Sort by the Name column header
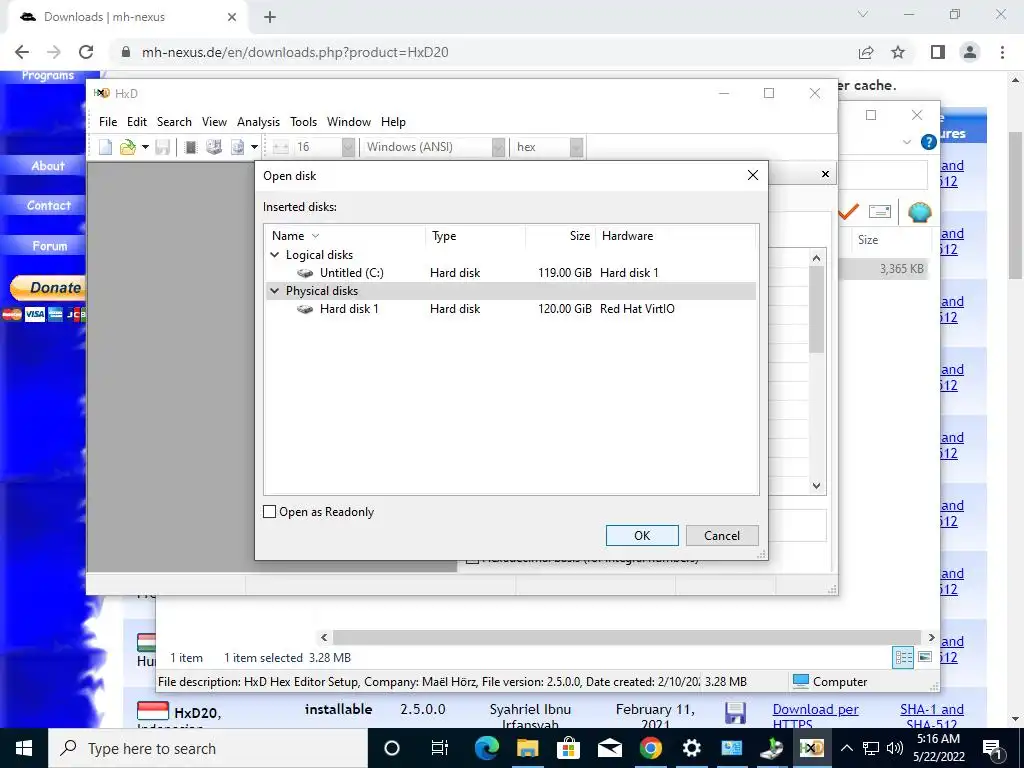The image size is (1024, 768). click(x=345, y=236)
